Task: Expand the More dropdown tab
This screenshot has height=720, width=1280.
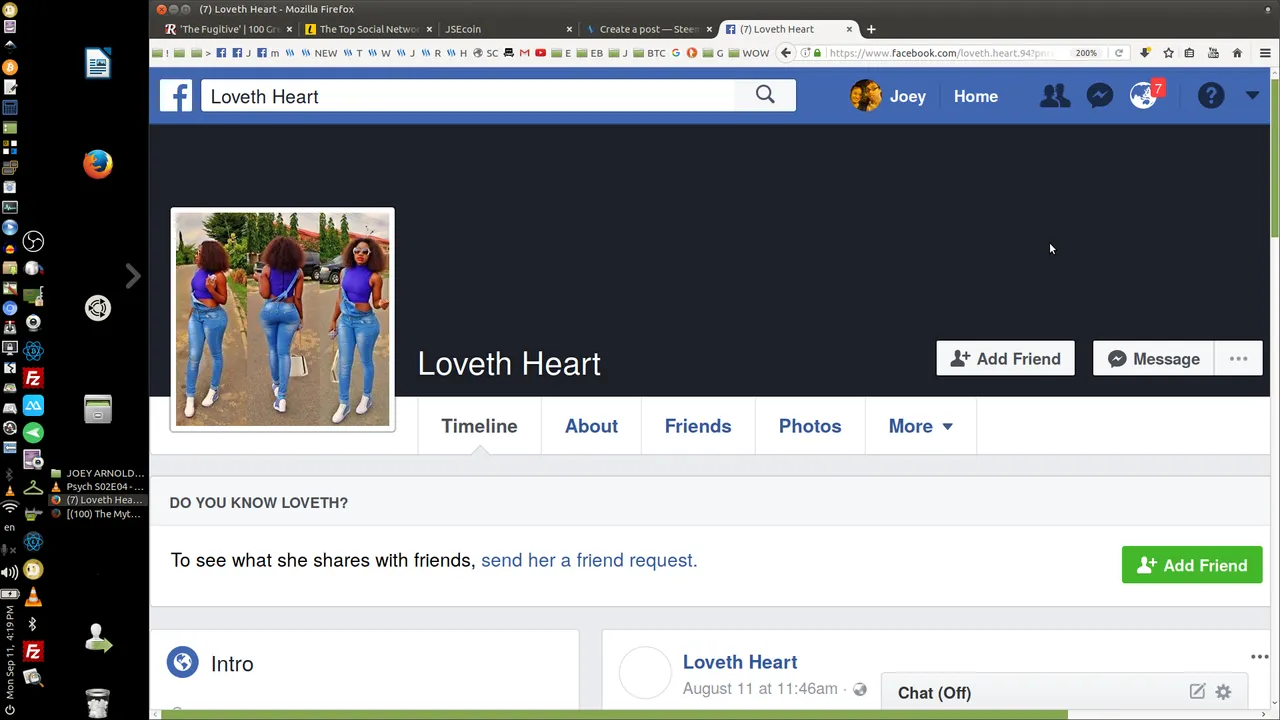Action: (x=921, y=426)
